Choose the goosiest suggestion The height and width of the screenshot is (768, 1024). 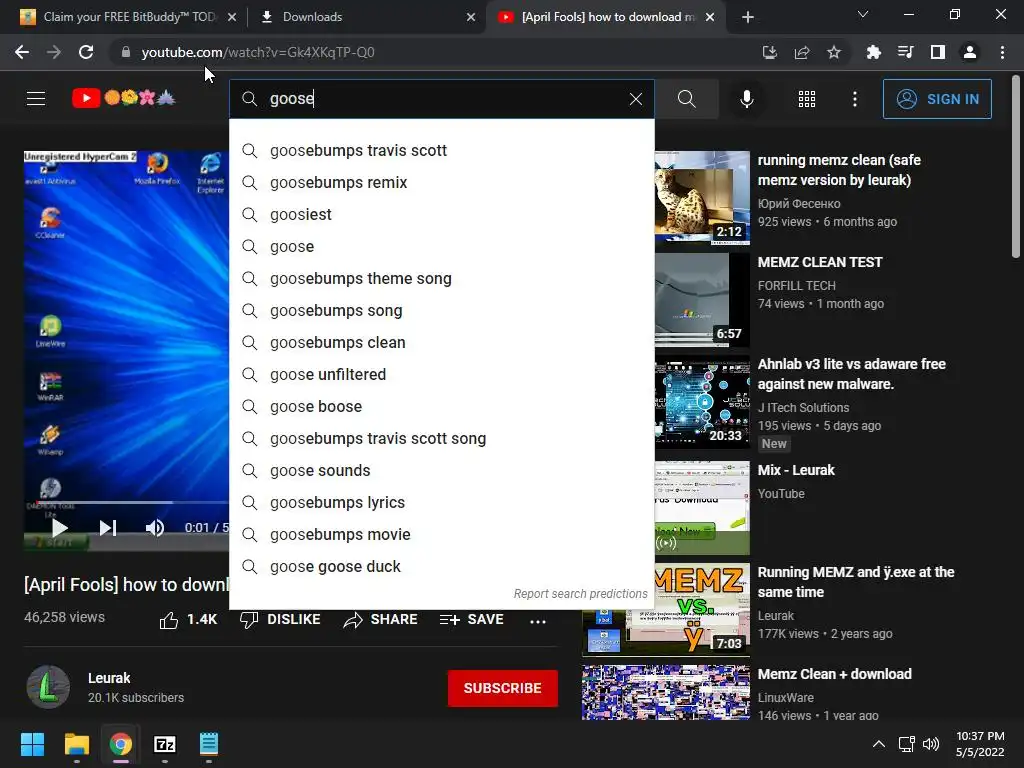pyautogui.click(x=442, y=214)
